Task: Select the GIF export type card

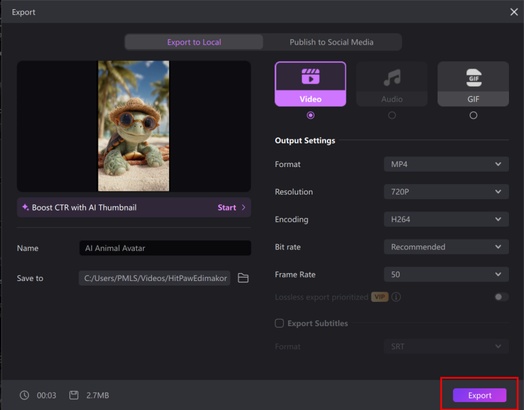Action: coord(473,84)
